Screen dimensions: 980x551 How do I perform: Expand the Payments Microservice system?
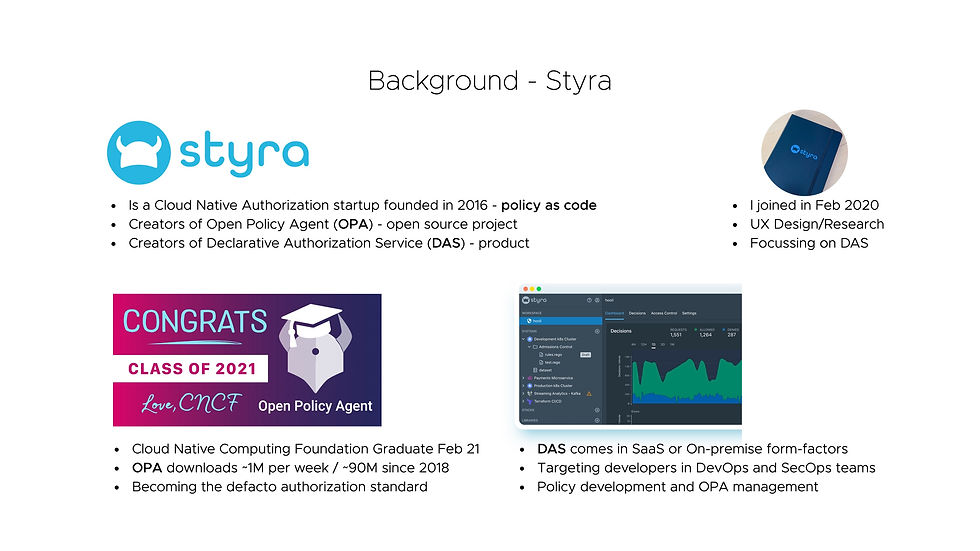(x=523, y=378)
